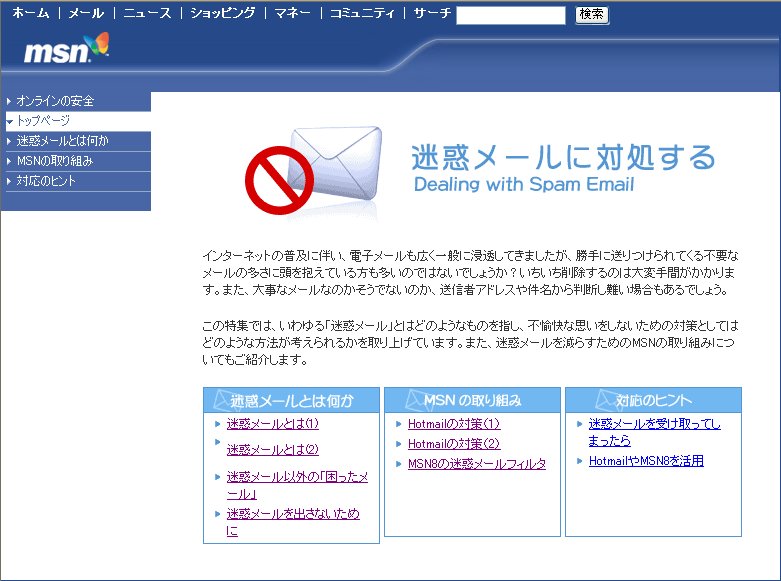This screenshot has width=781, height=581.
Task: Select 対応のヒント in sidebar
Action: tap(46, 181)
